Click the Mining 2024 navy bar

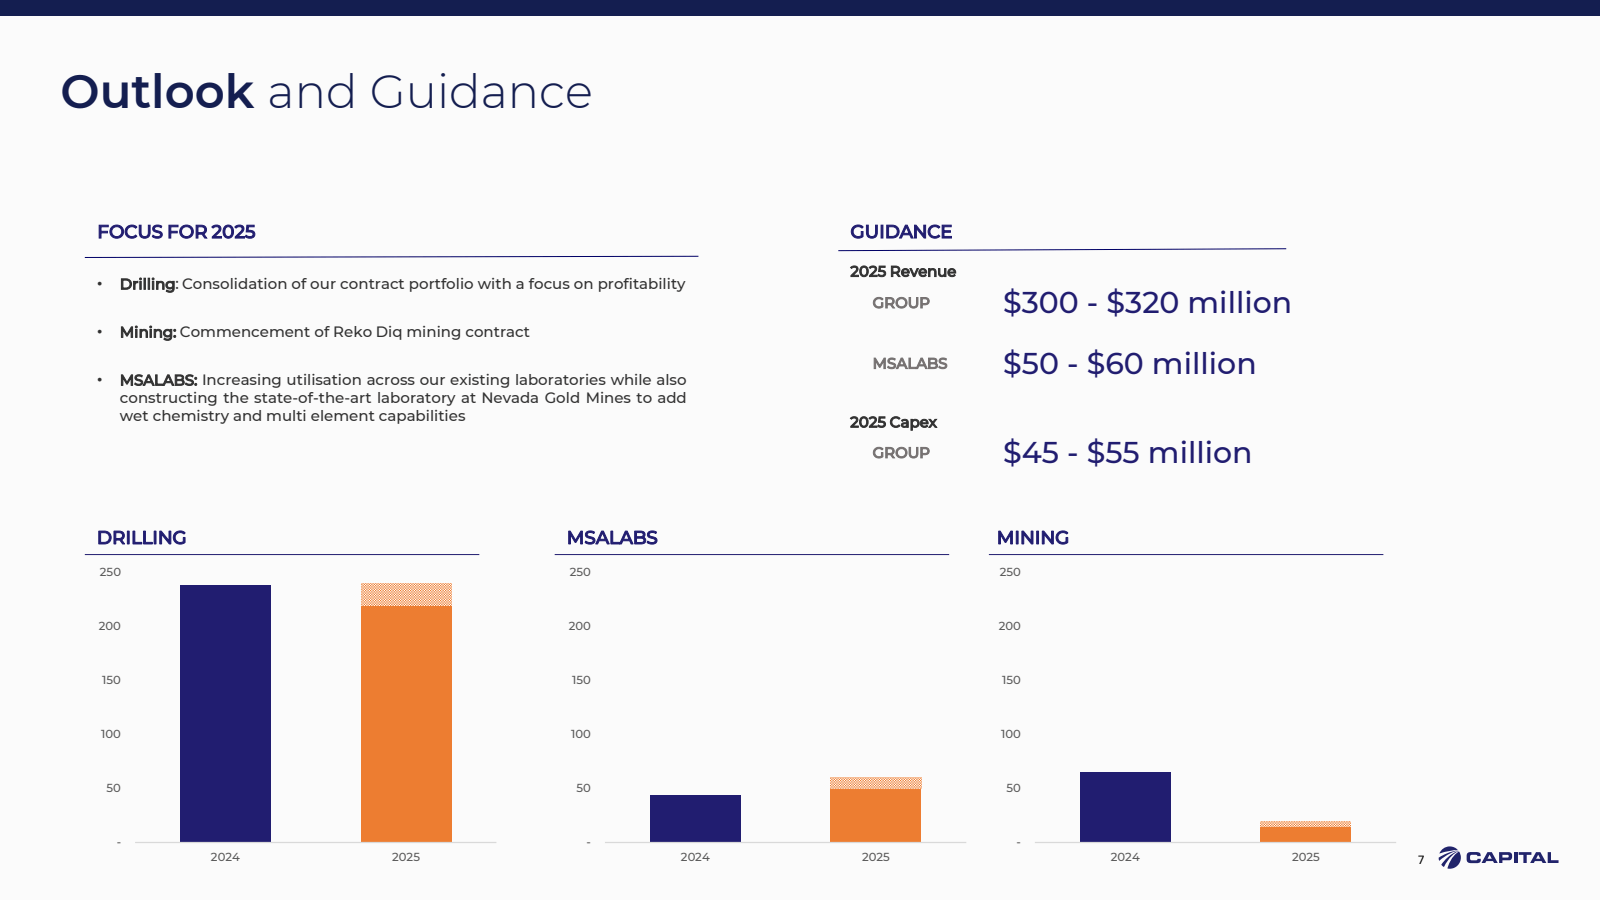pos(1125,807)
